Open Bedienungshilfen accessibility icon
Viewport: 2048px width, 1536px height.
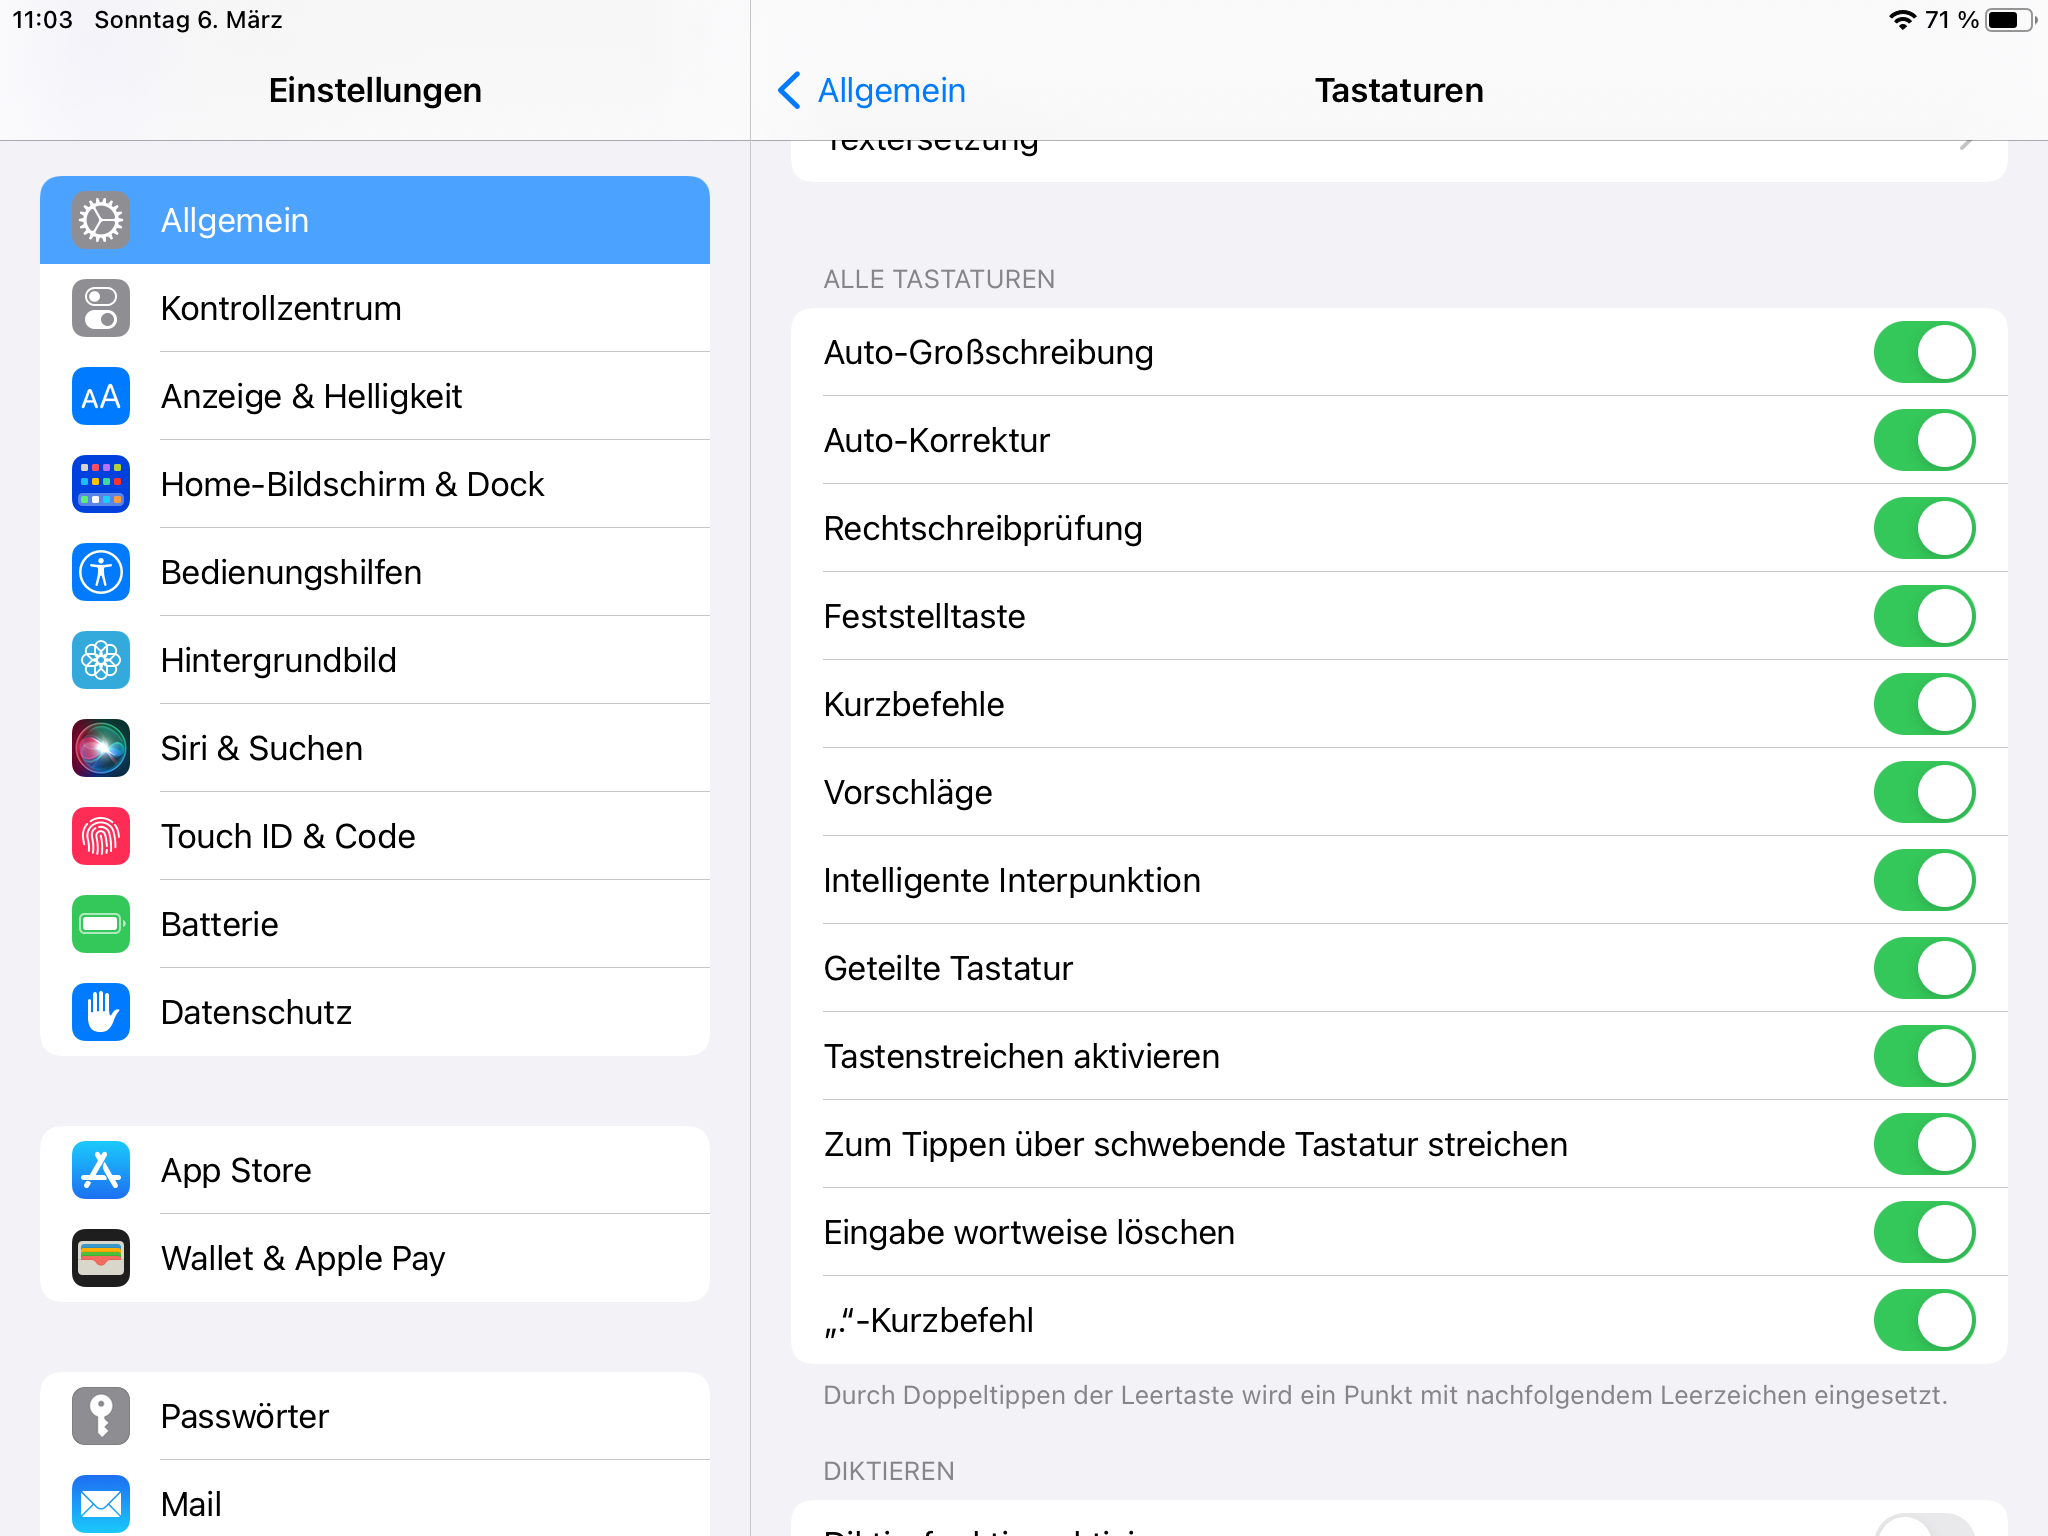[101, 572]
